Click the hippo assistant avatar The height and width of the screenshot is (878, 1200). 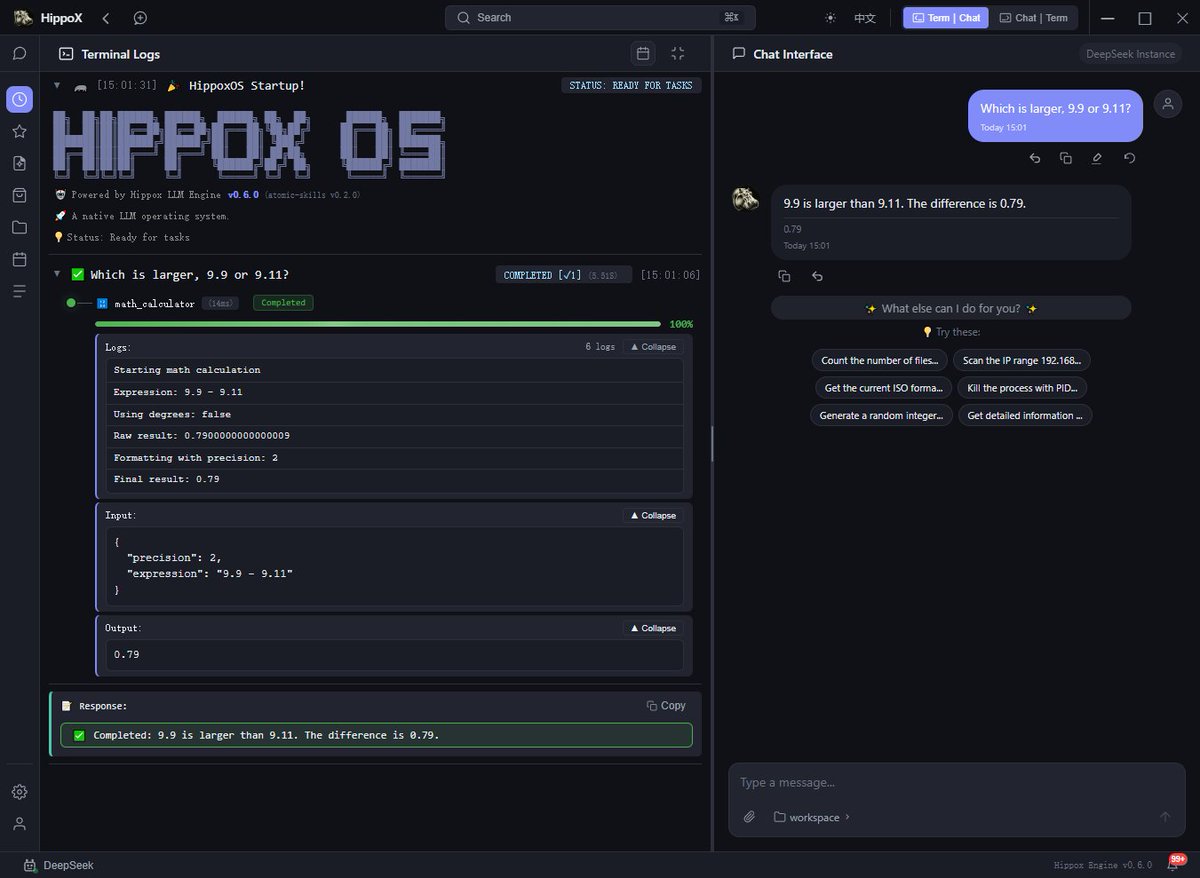click(745, 199)
